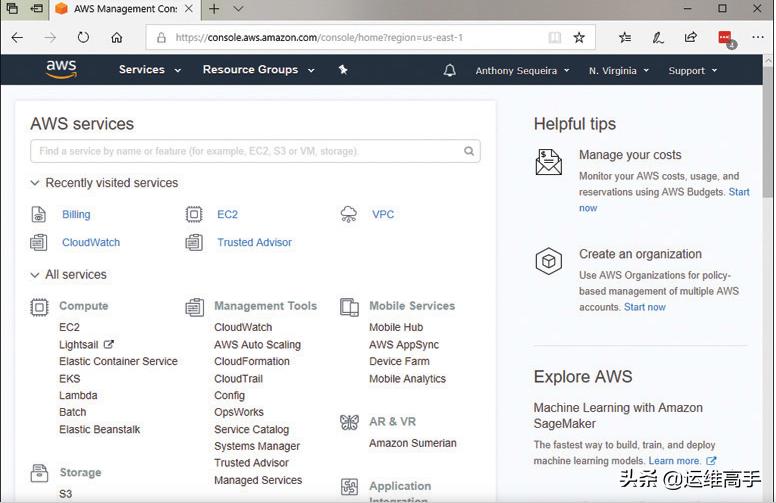Click the Compute category icon
Screen dimensions: 776x503
[39, 307]
